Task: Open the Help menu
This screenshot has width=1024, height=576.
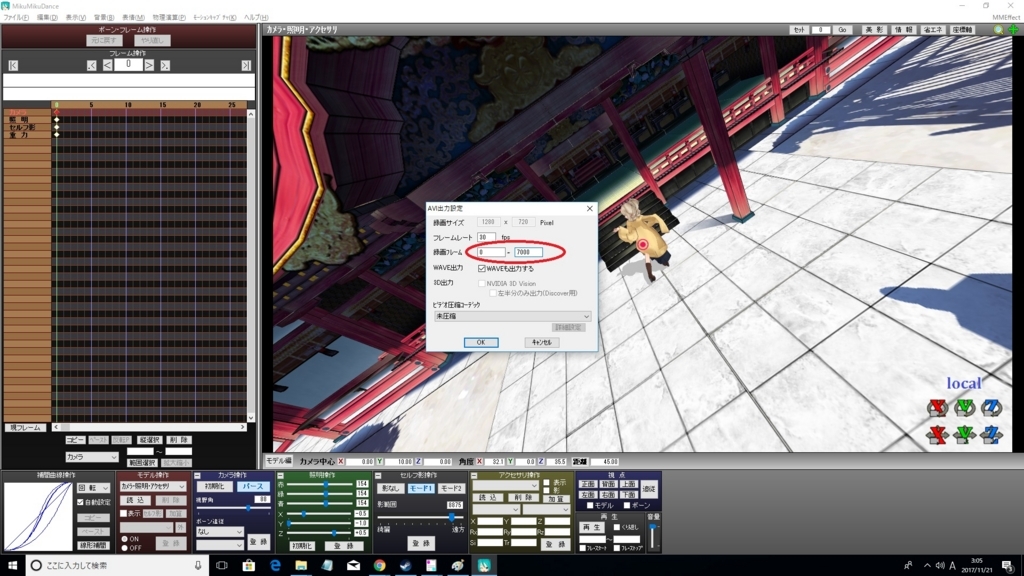Action: coord(255,18)
